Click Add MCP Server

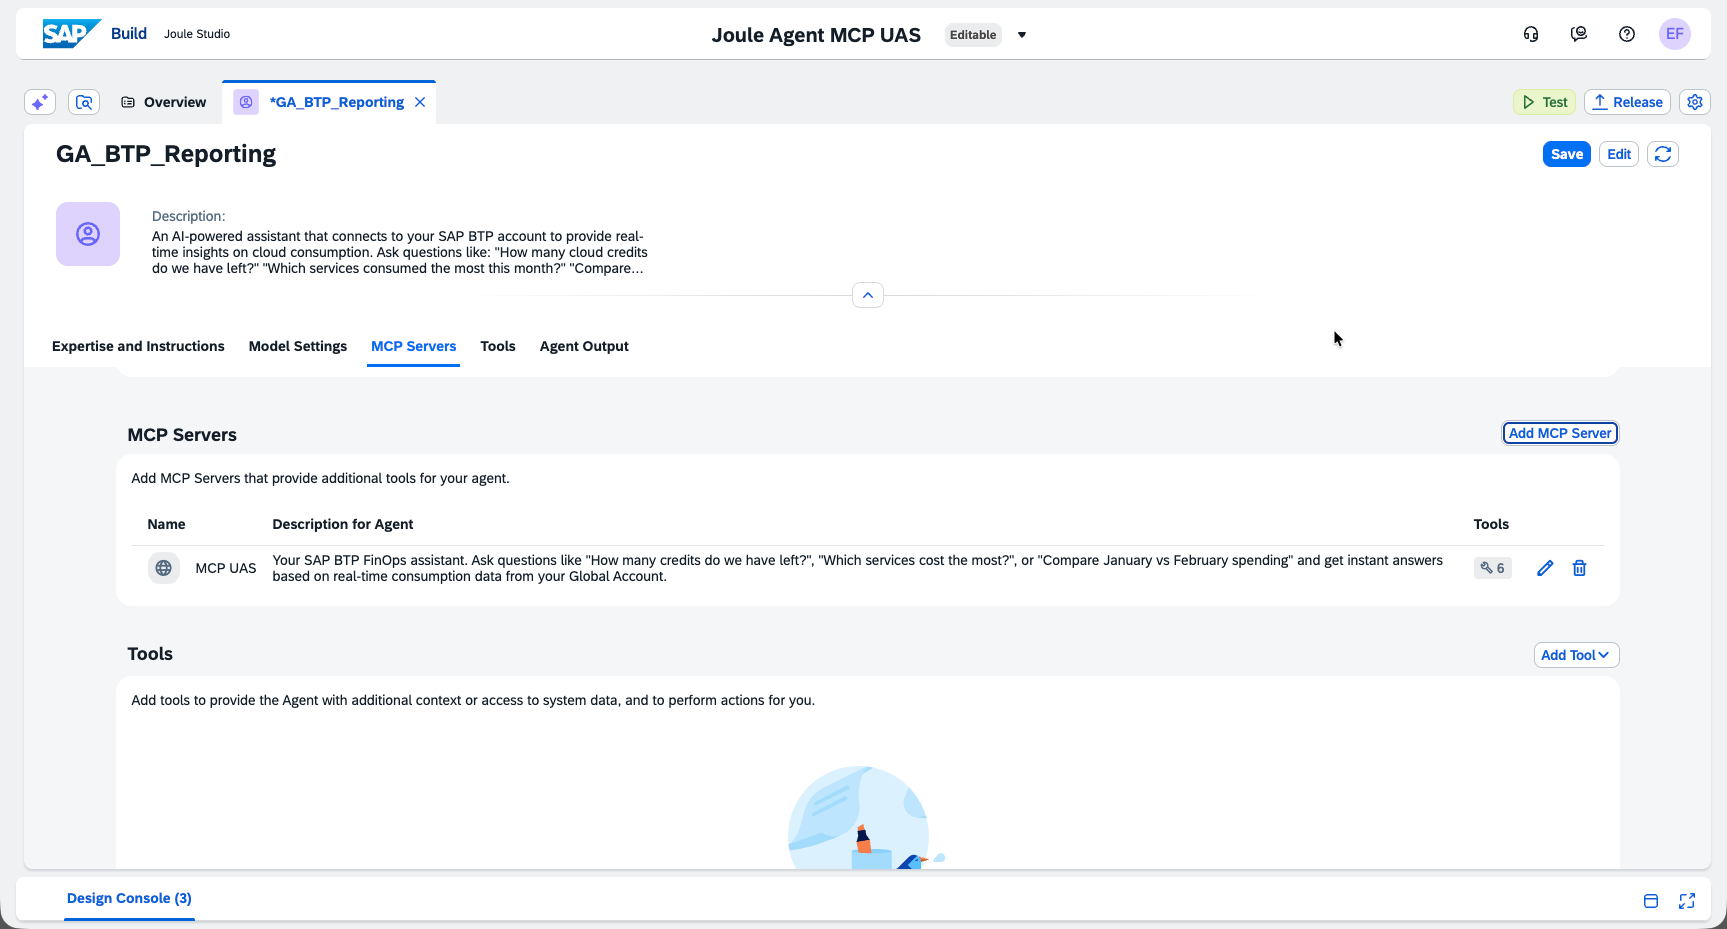pos(1560,433)
